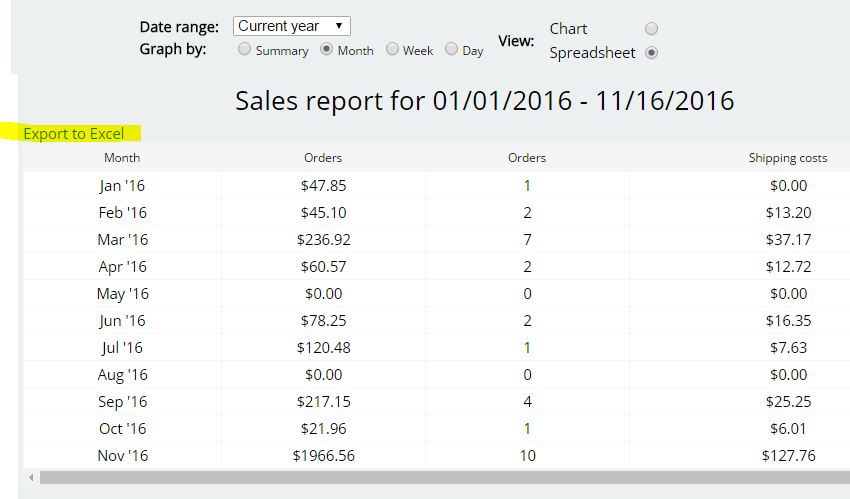850x499 pixels.
Task: Click the horizontal scrollbar track
Action: [x=445, y=477]
